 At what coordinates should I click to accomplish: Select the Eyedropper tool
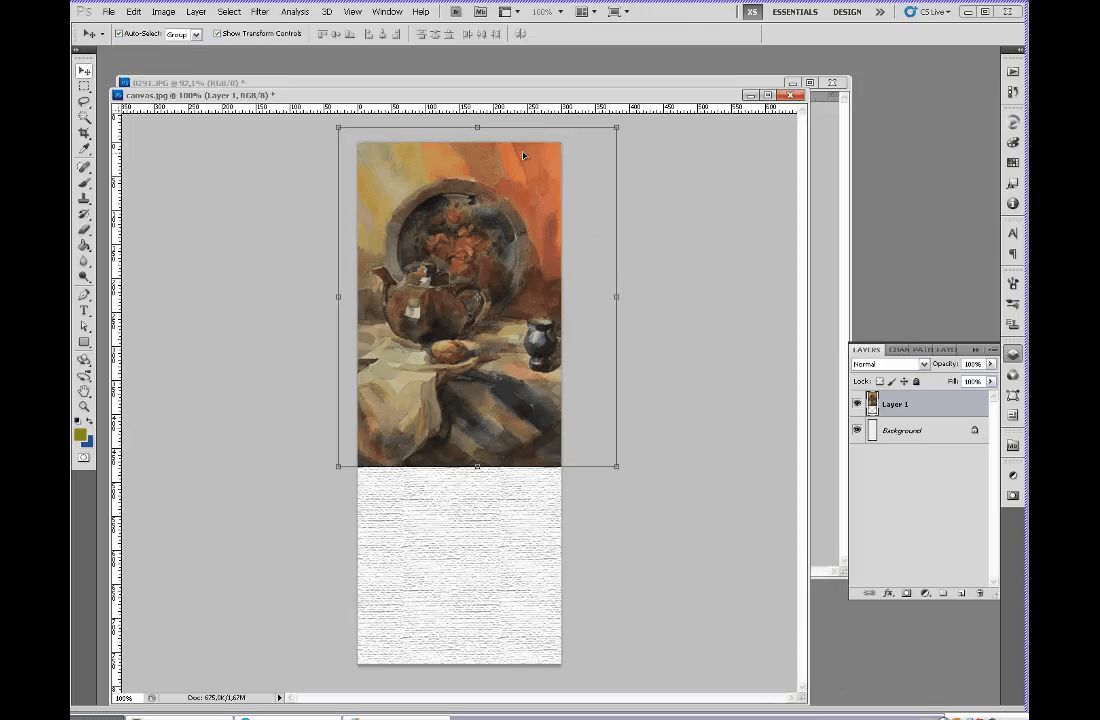point(83,148)
